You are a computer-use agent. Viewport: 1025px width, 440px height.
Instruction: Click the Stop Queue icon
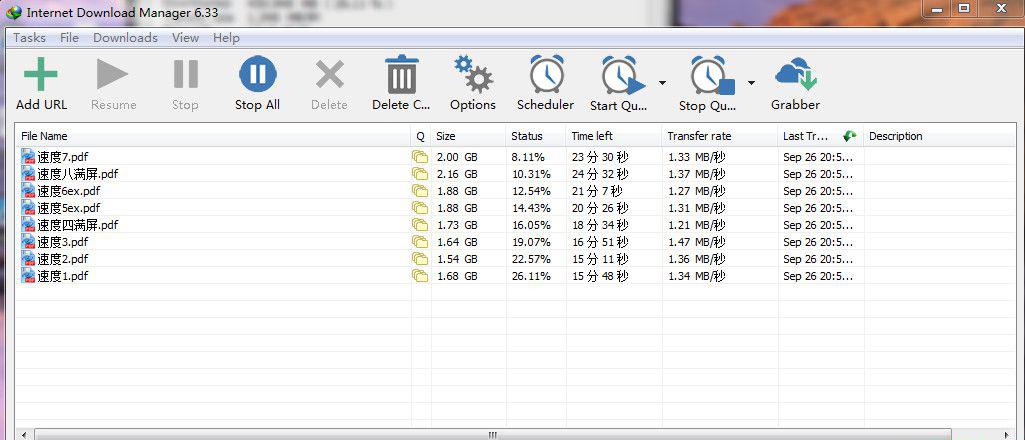click(712, 75)
